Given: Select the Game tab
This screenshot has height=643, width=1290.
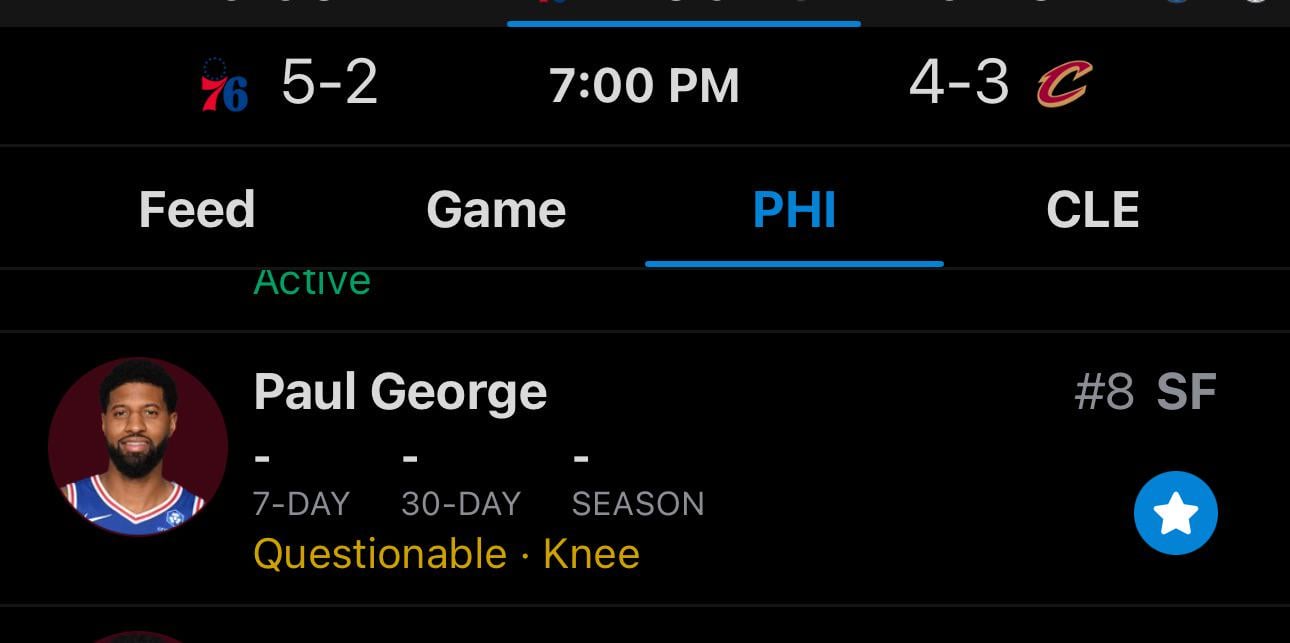Looking at the screenshot, I should coord(496,208).
